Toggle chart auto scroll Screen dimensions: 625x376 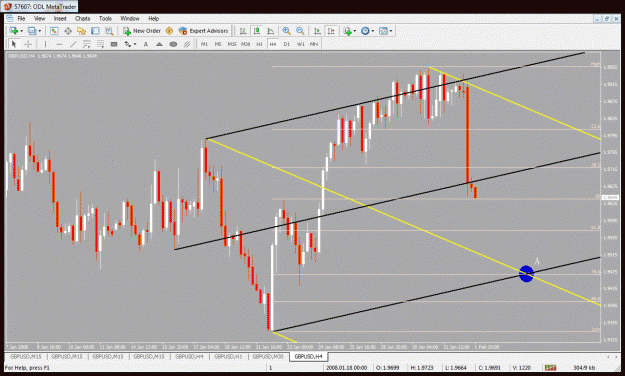[317, 31]
